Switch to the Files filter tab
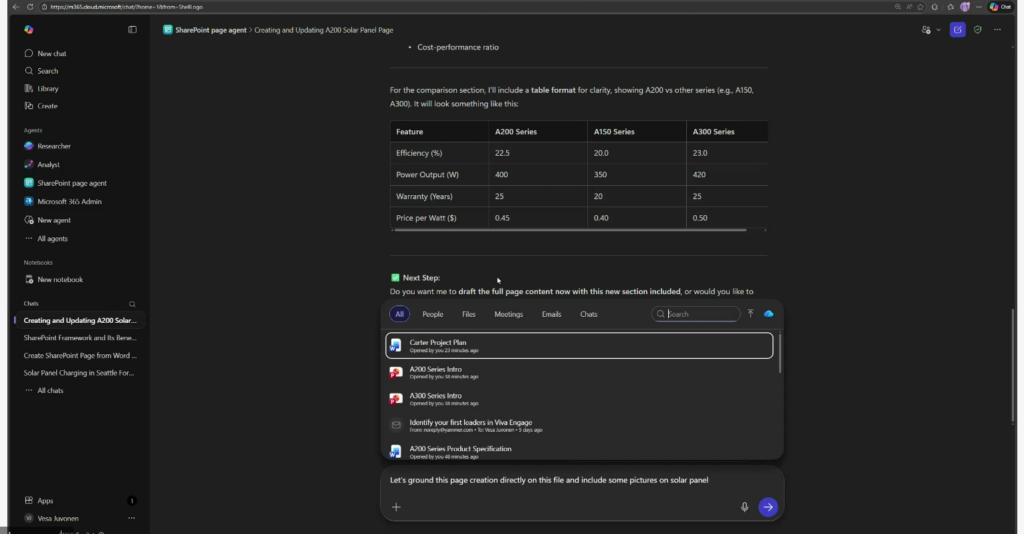The width and height of the screenshot is (1024, 534). point(468,314)
